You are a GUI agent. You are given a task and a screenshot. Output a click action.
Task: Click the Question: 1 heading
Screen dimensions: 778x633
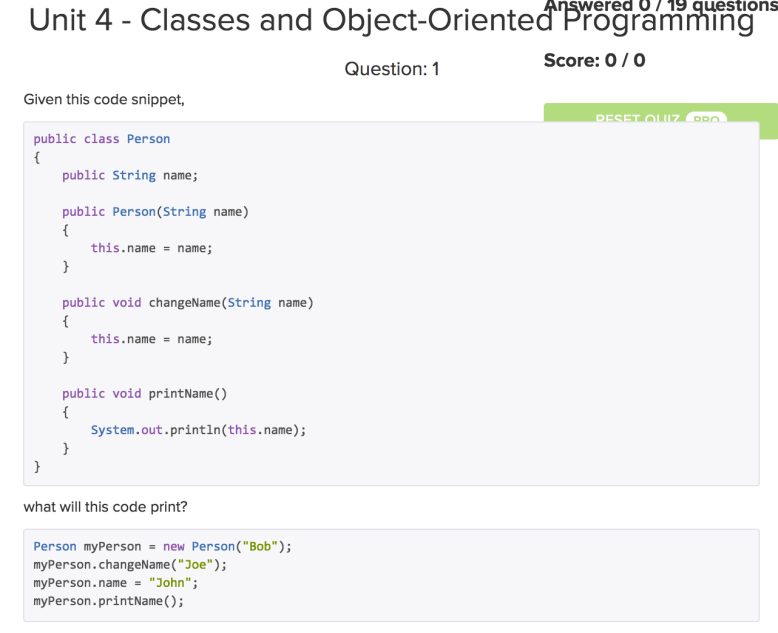point(391,69)
